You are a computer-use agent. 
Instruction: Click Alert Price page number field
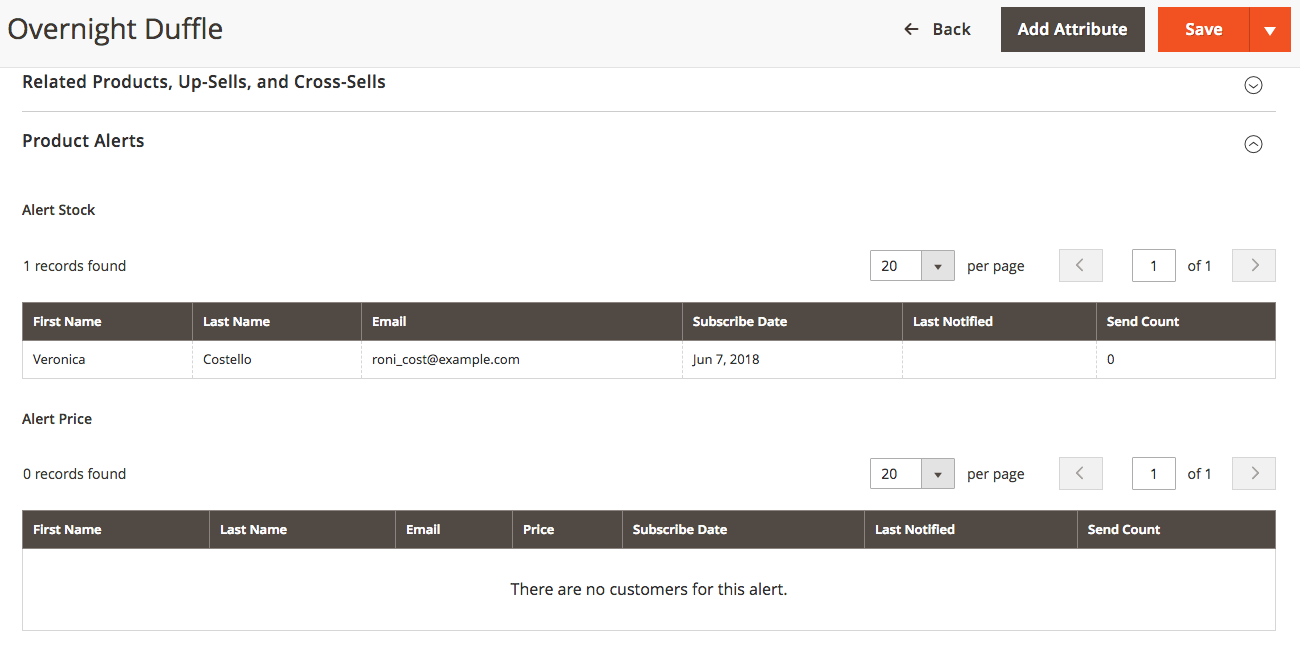(1153, 474)
